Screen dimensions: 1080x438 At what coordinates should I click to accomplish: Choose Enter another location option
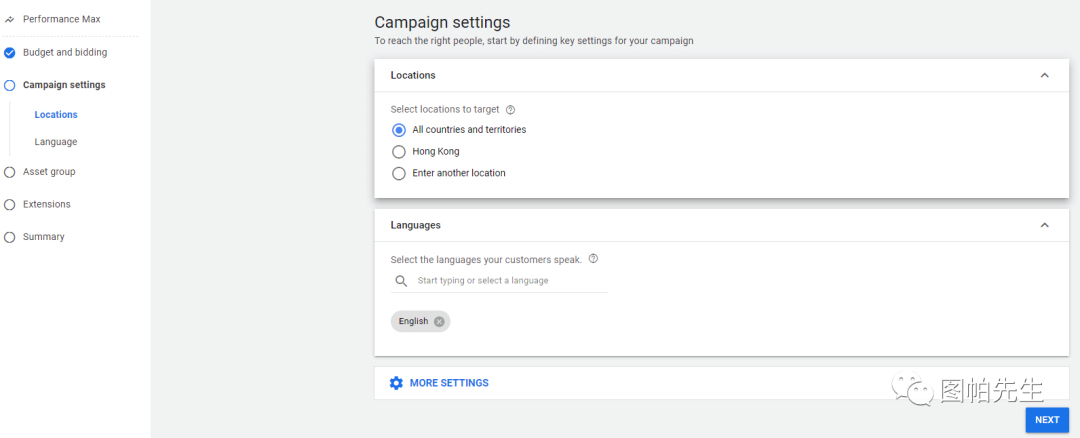399,173
